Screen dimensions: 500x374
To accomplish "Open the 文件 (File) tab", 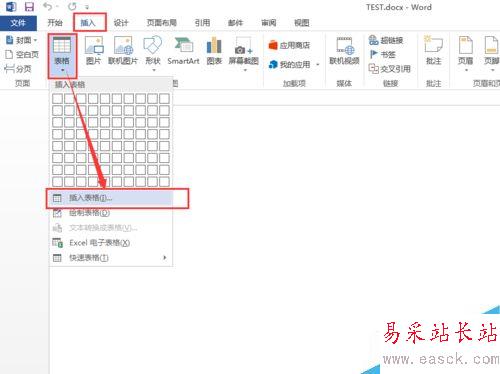I will coord(18,23).
